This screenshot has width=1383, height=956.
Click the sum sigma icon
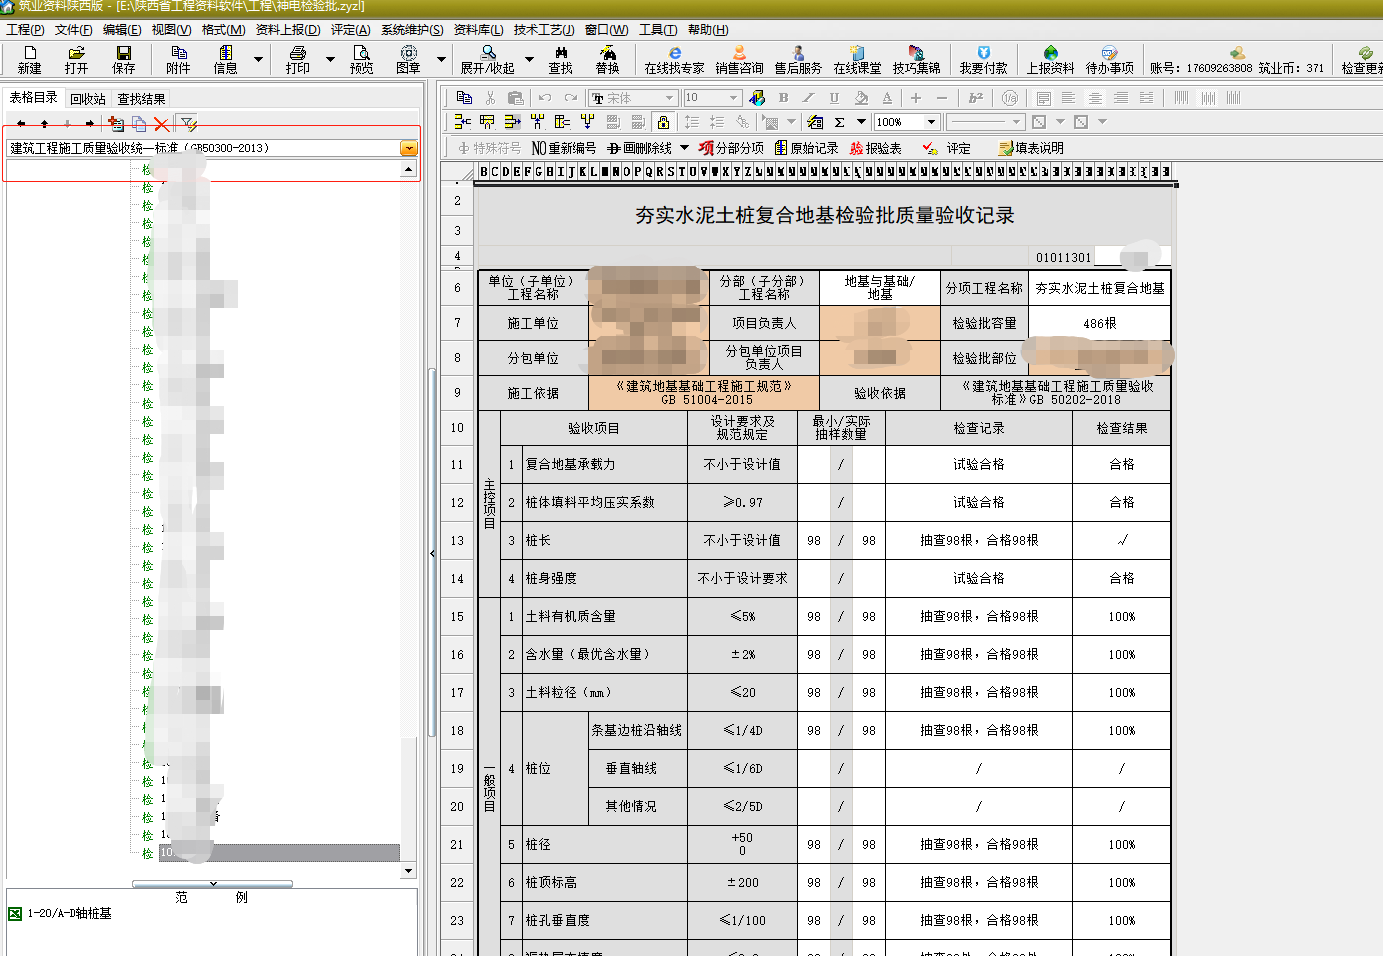click(839, 122)
